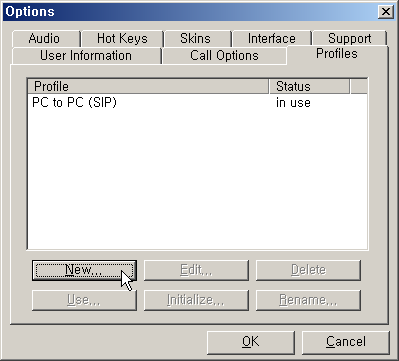Screen dimensions: 399x361
Task: Dismiss the dialog with Cancel
Action: [x=346, y=342]
